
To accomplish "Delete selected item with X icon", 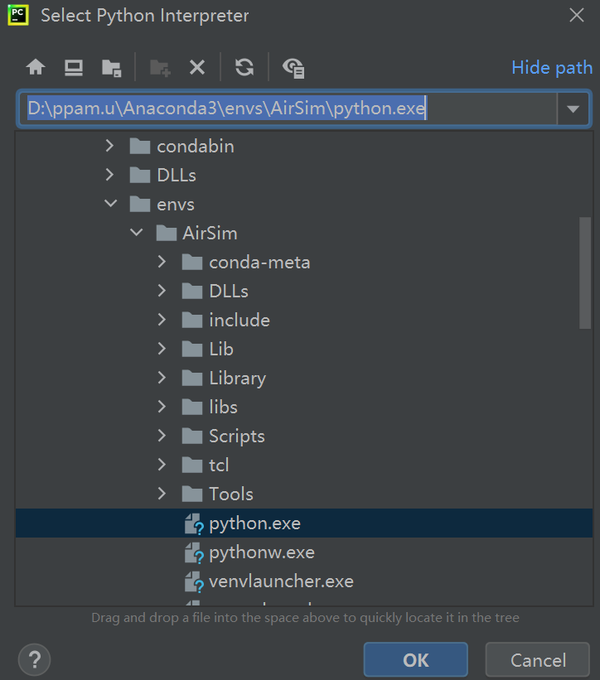I will point(197,67).
